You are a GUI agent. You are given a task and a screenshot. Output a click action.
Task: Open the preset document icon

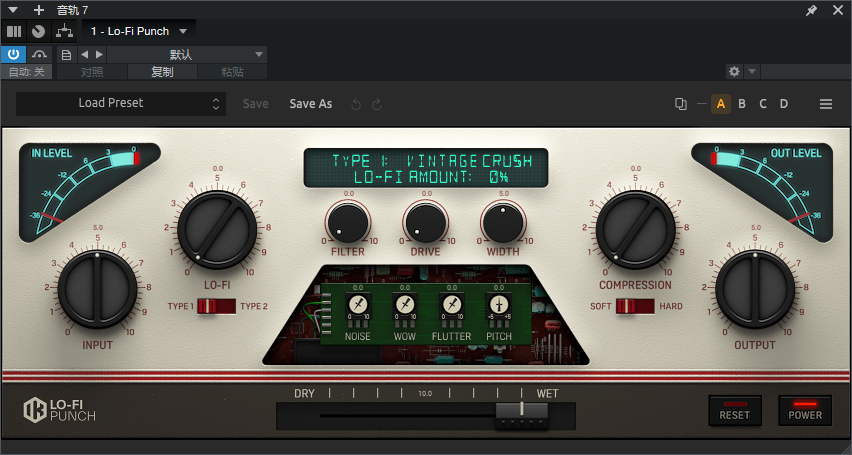tap(66, 54)
